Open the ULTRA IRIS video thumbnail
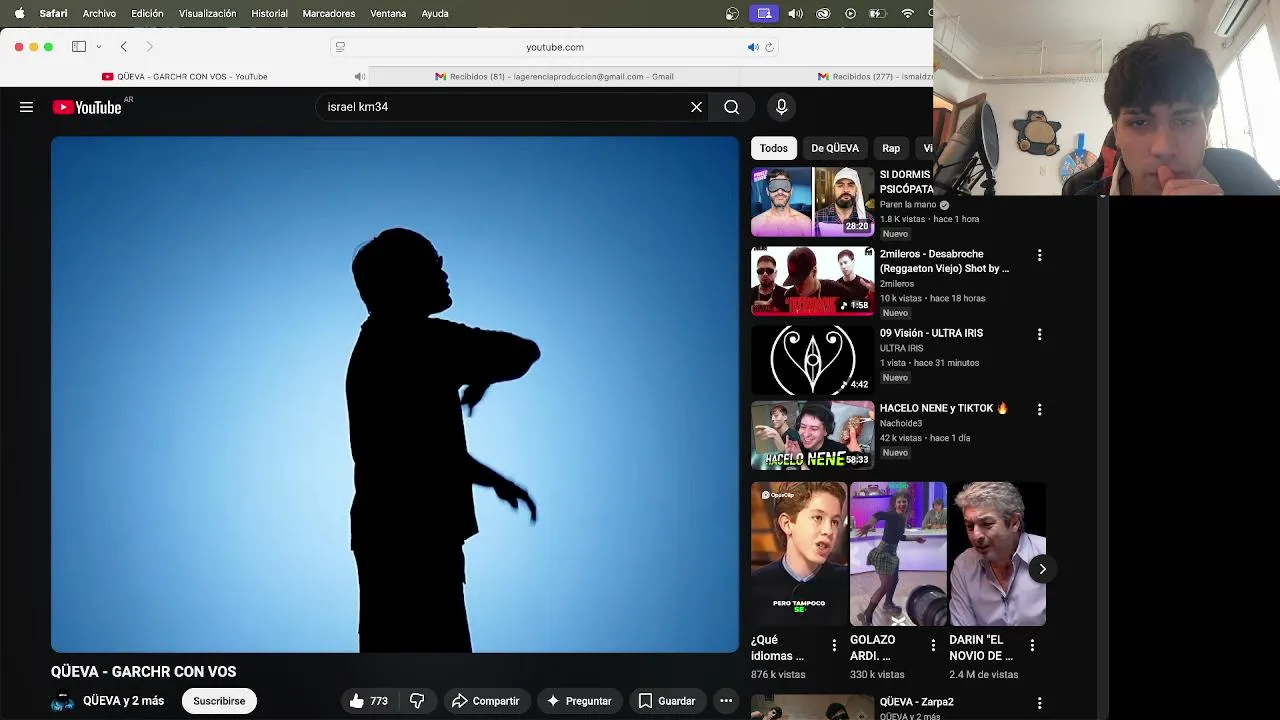 point(812,360)
